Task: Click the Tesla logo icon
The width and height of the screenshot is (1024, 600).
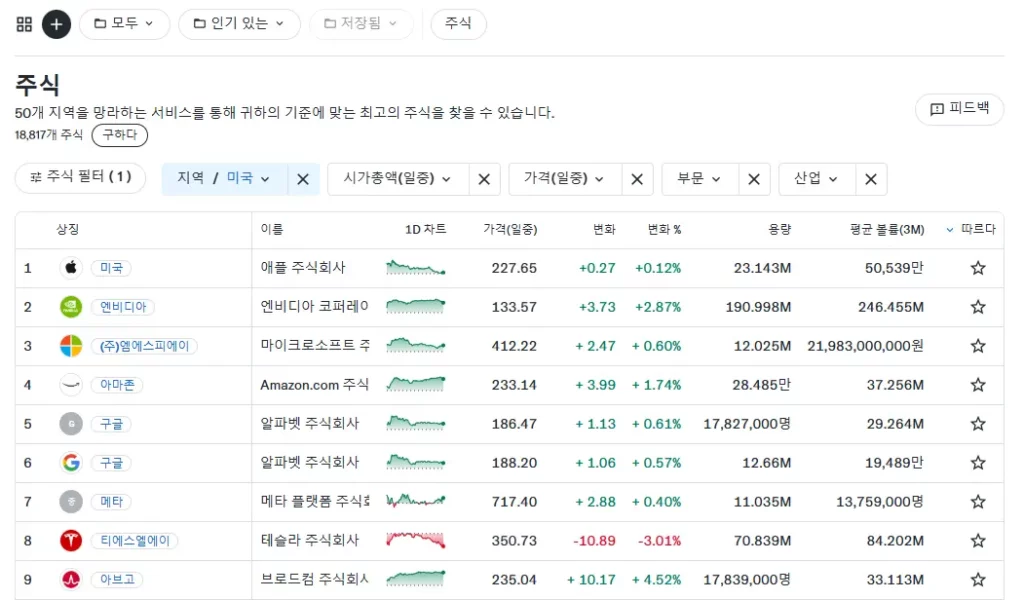Action: click(71, 541)
